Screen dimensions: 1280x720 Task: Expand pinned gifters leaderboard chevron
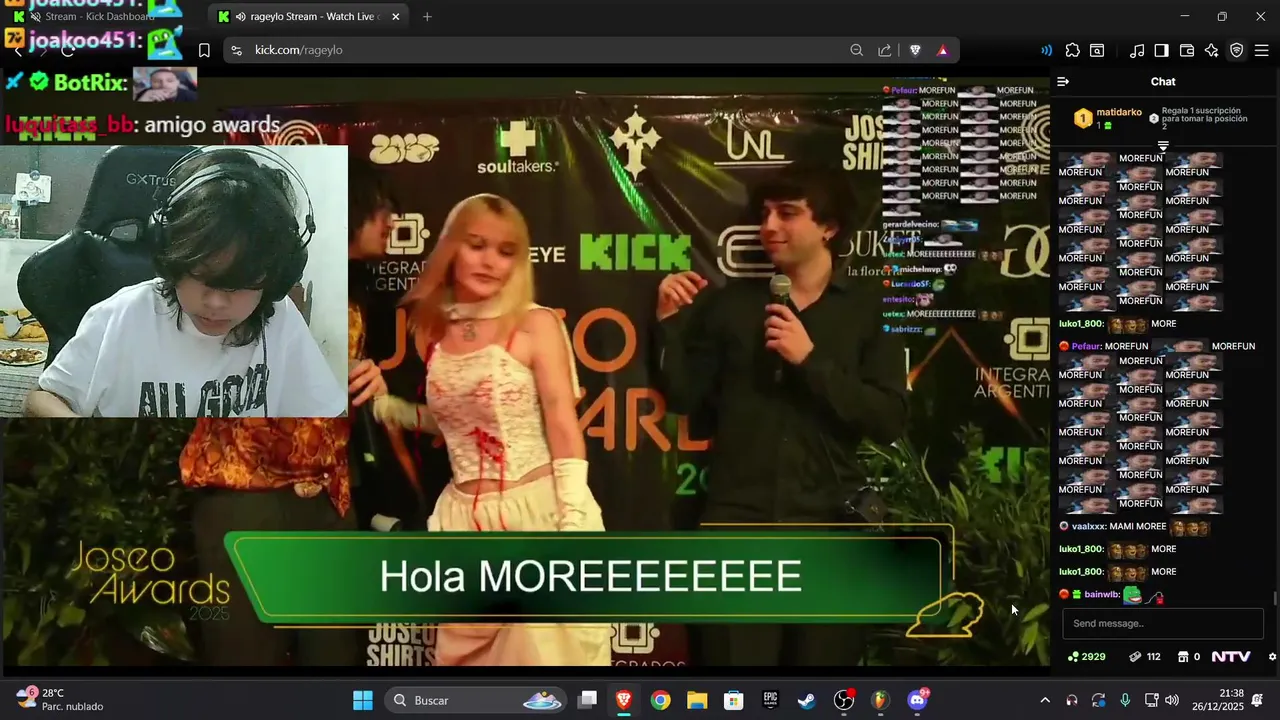point(1163,146)
